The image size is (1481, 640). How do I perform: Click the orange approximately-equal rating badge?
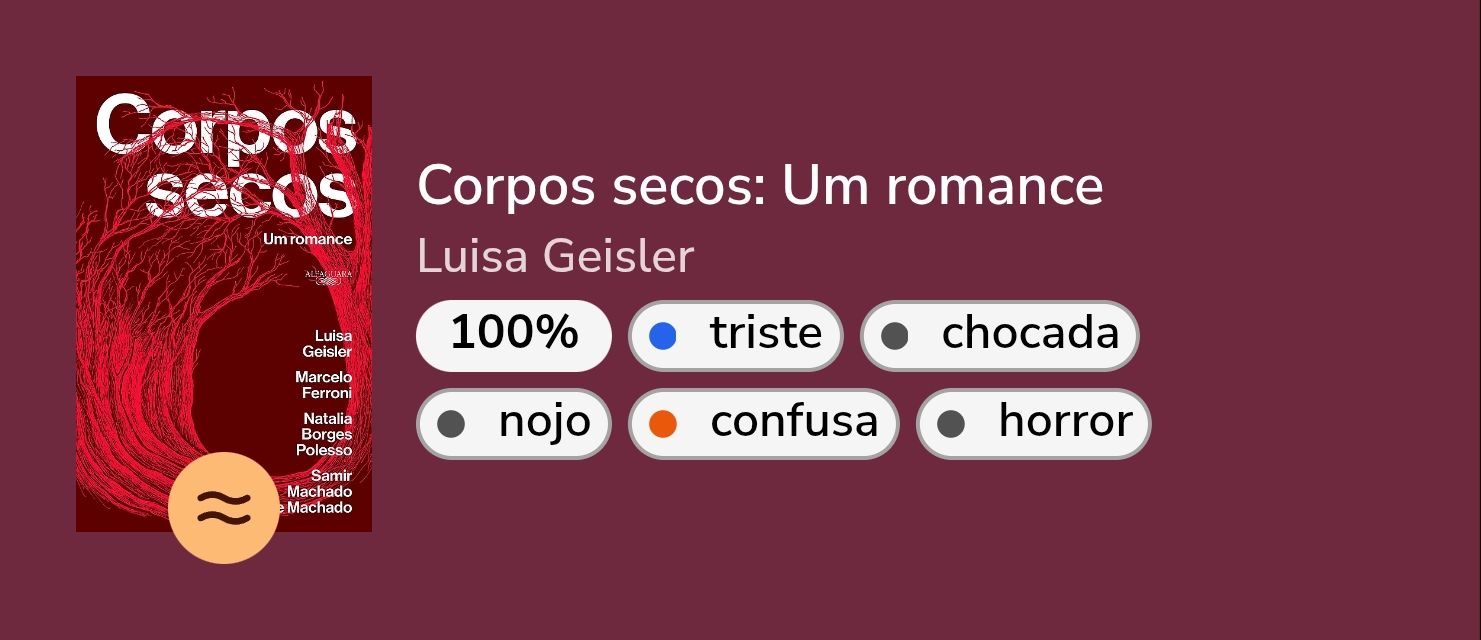pyautogui.click(x=224, y=508)
